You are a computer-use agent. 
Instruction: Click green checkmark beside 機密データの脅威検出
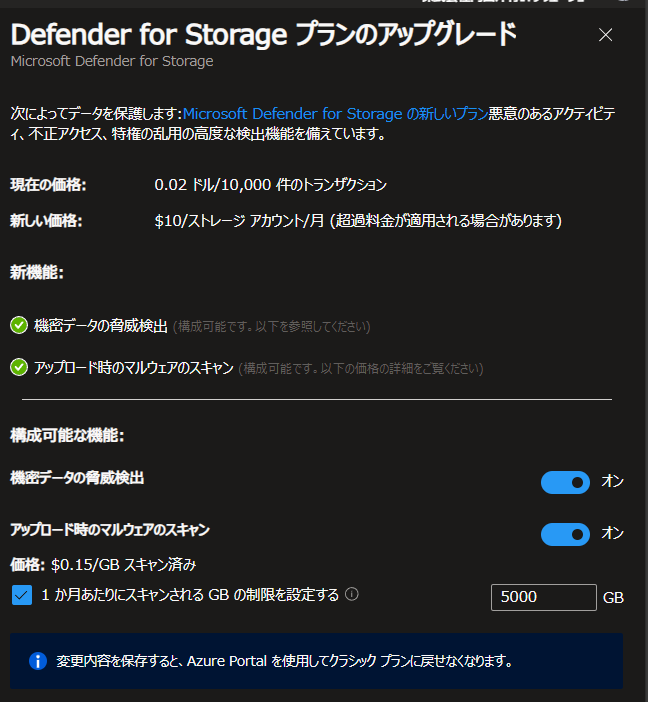pos(19,325)
